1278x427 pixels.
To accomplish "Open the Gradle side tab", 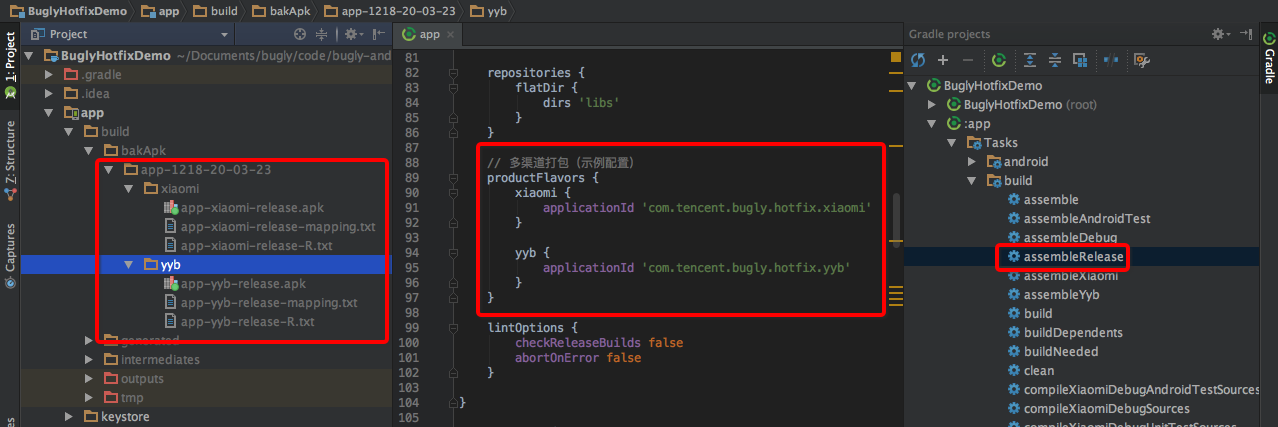I will click(x=1268, y=60).
